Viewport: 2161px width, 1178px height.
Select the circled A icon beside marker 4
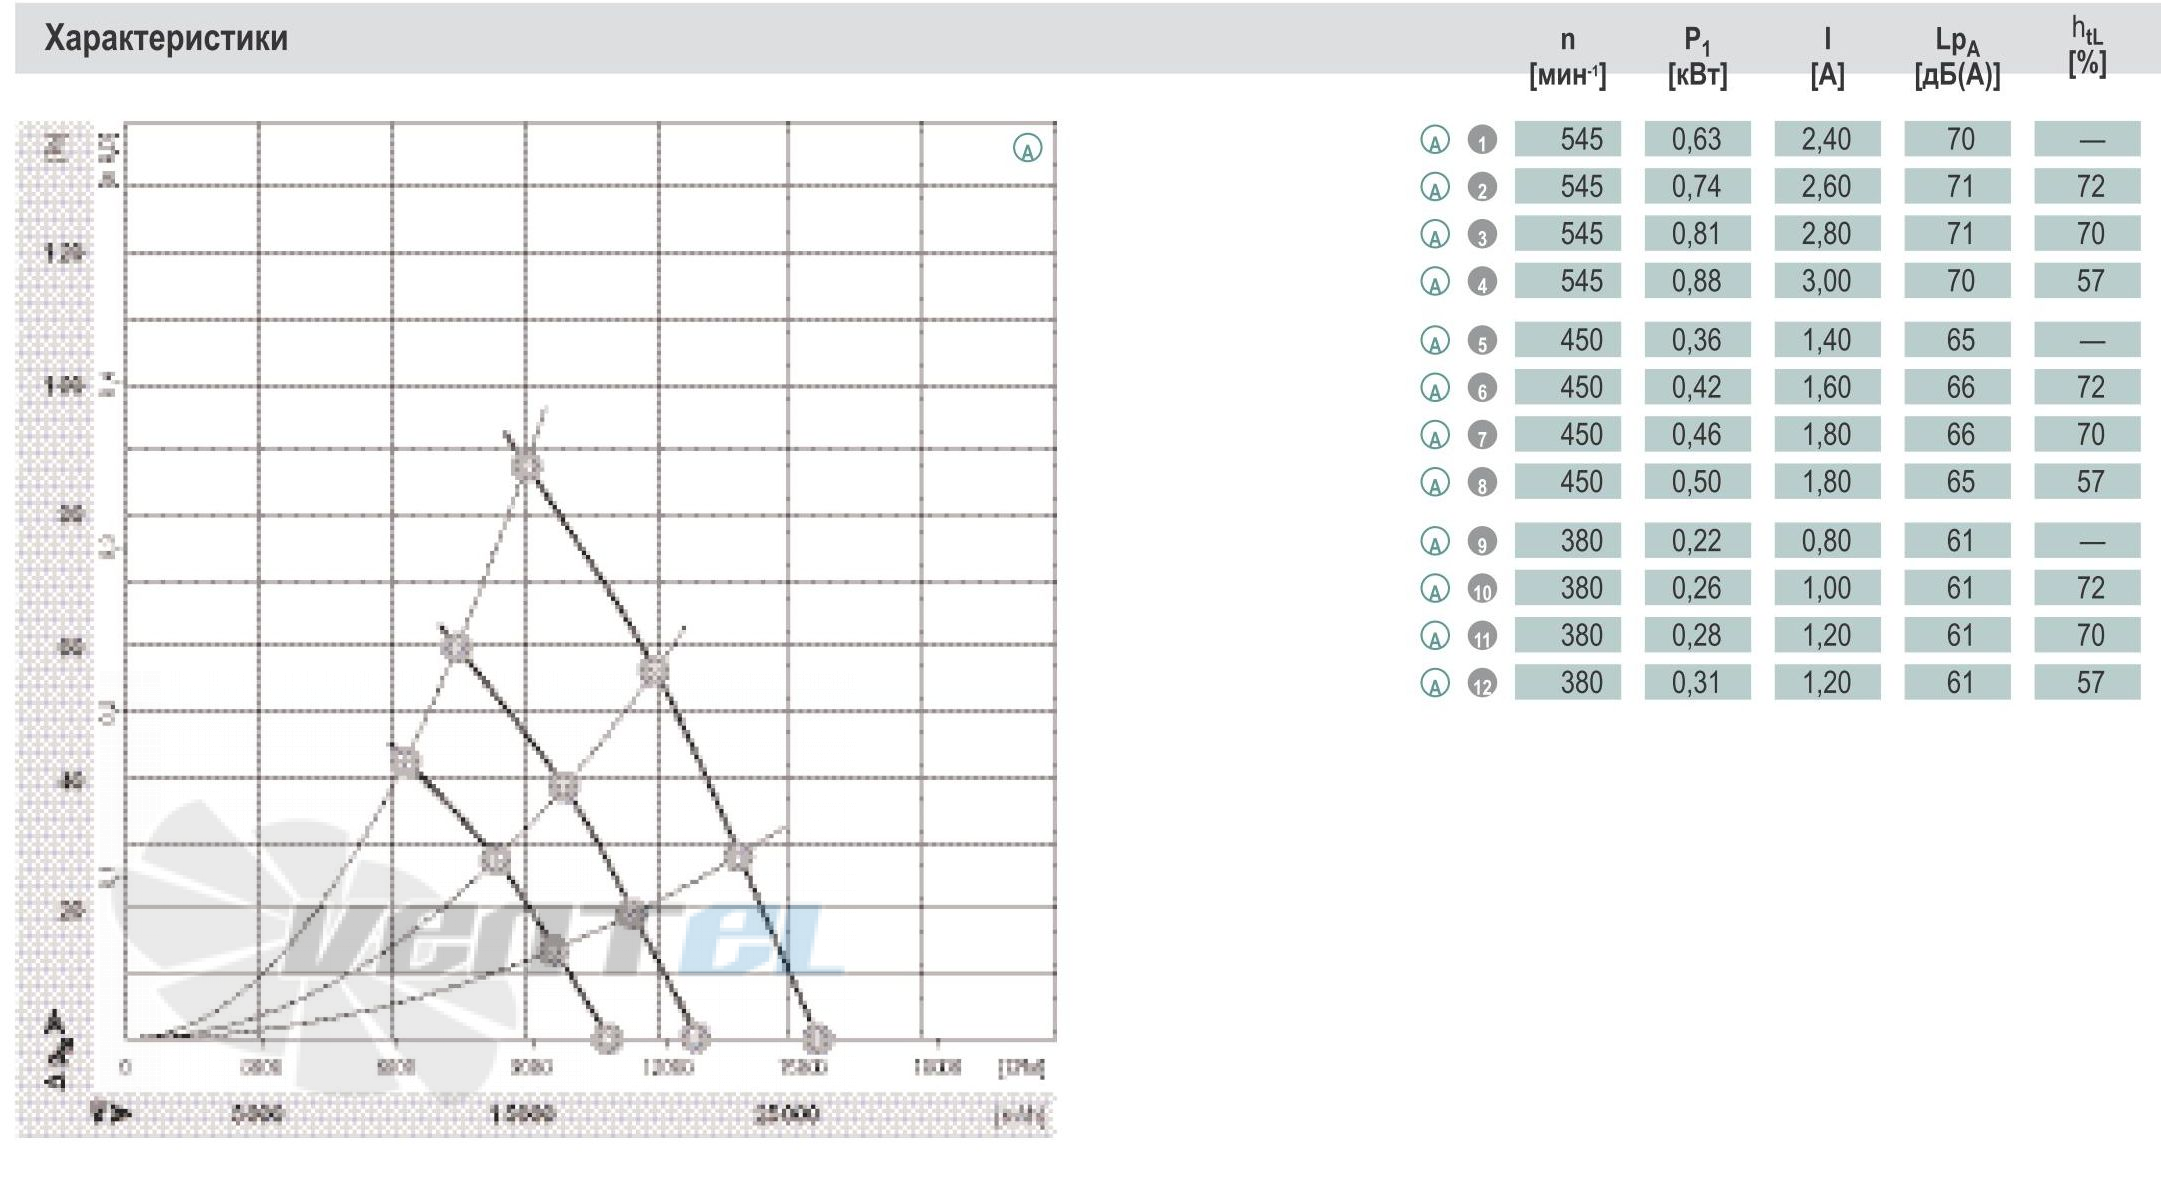[x=1435, y=282]
